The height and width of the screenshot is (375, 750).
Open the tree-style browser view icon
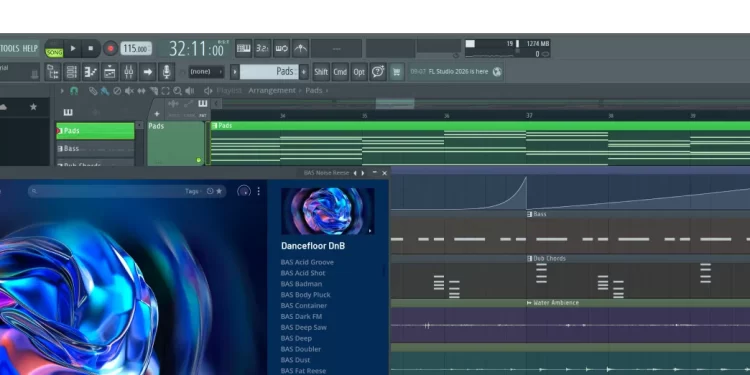tap(53, 72)
